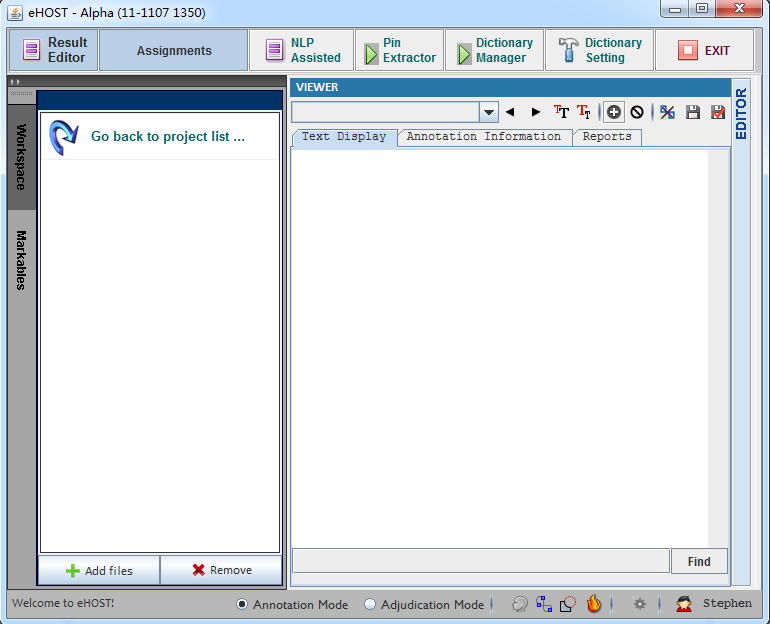Click the add annotation plus icon

pyautogui.click(x=613, y=112)
